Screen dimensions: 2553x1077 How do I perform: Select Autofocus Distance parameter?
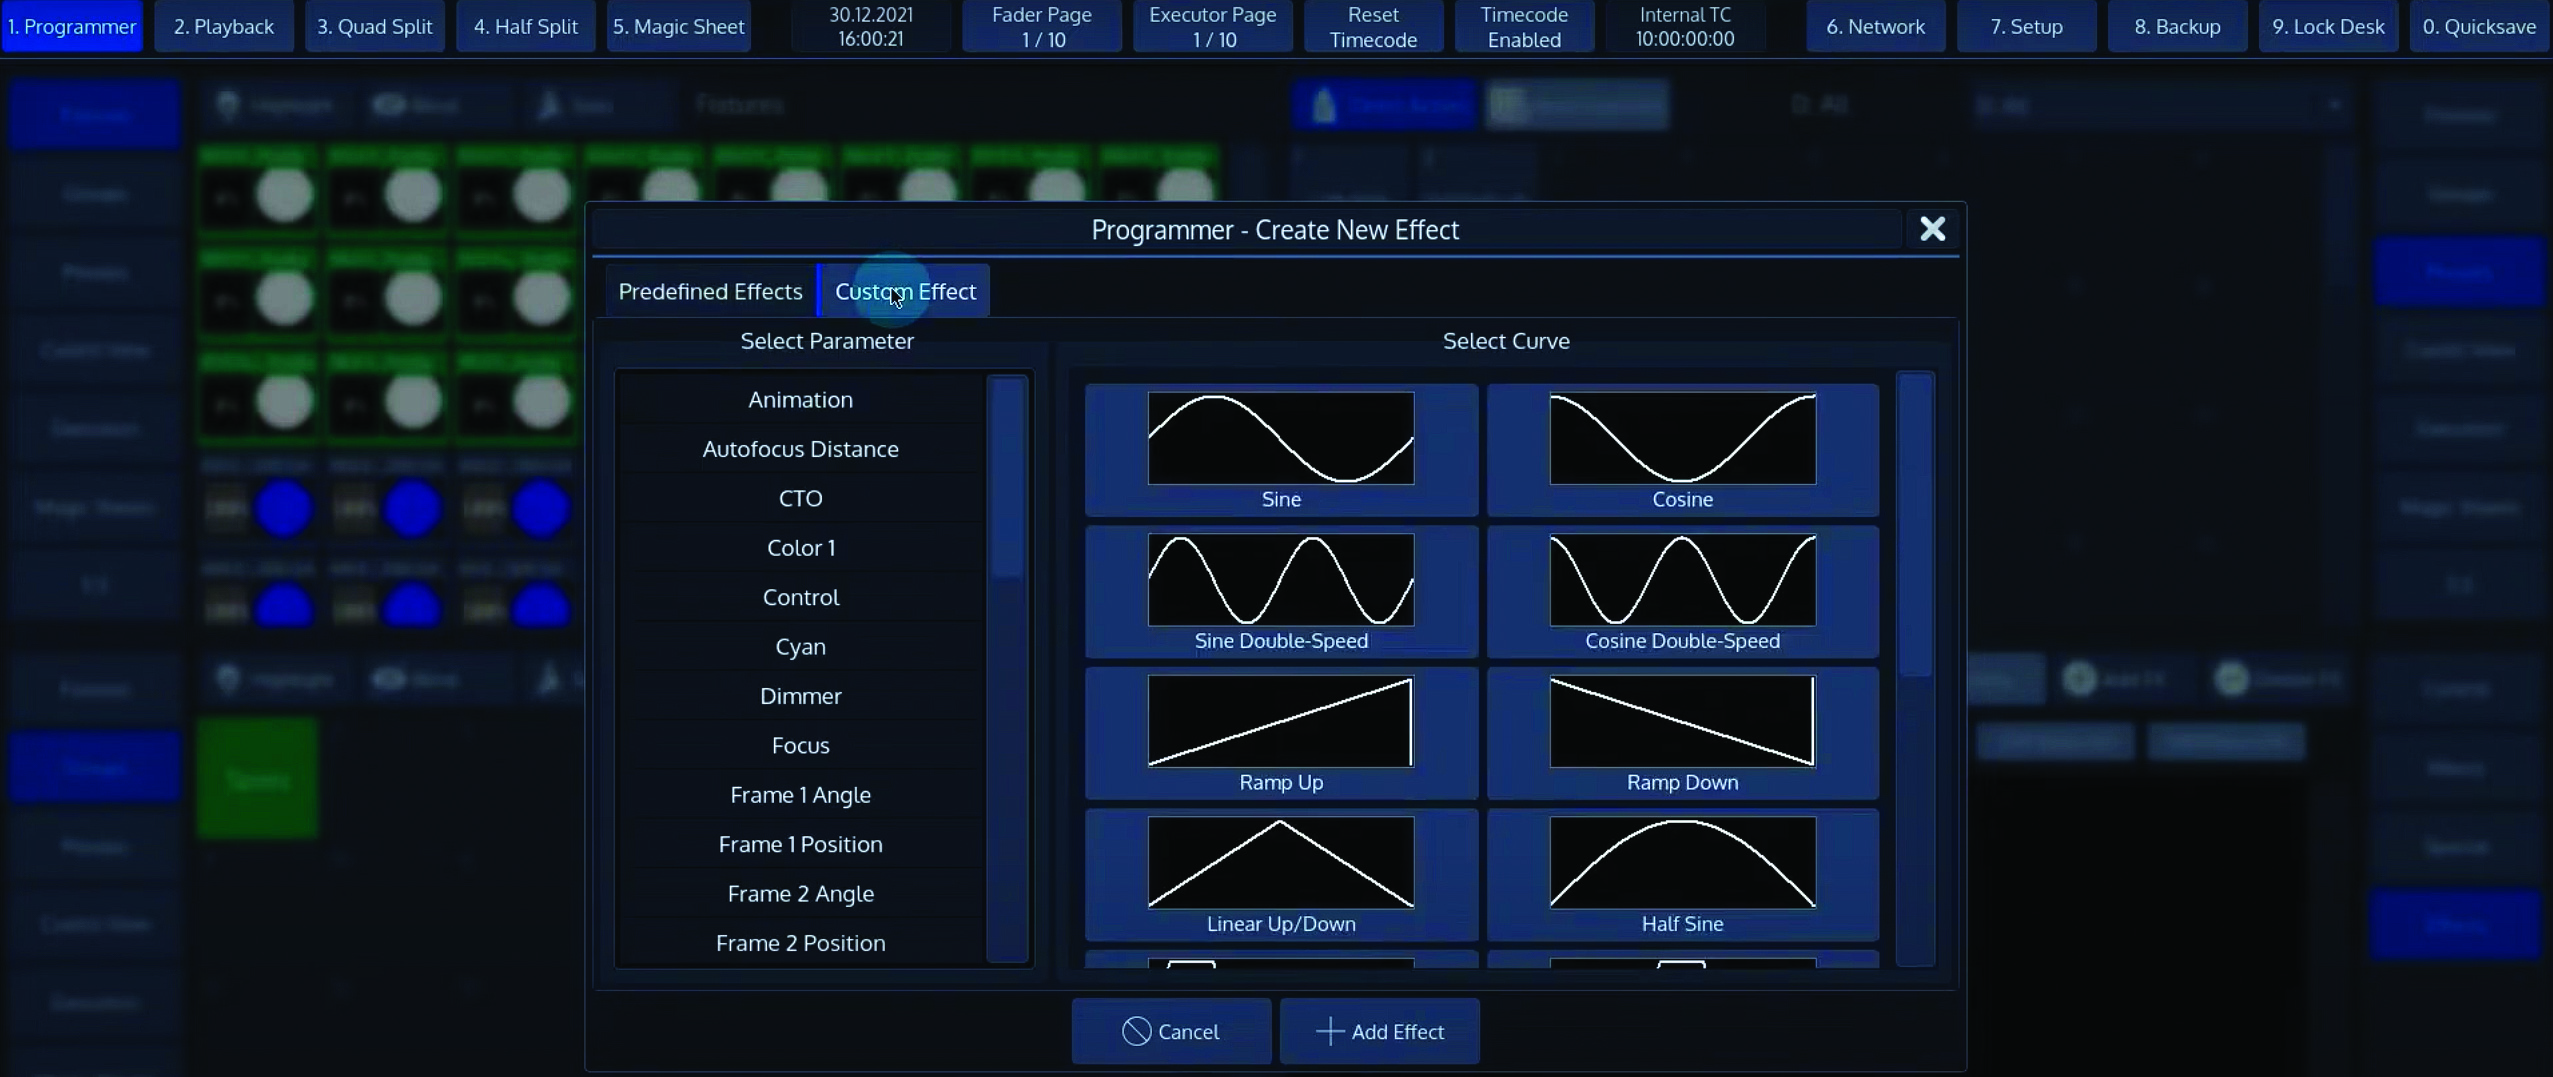point(800,449)
